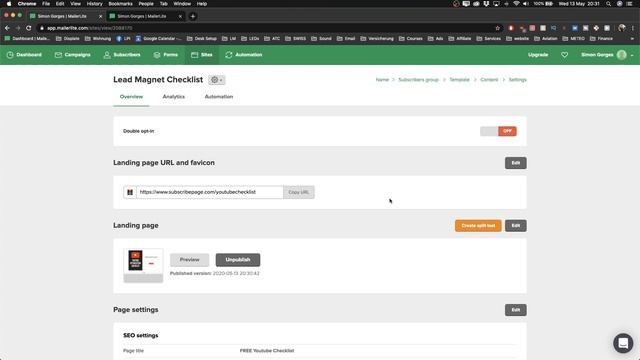
Task: Open the Lead Magnet Checklist gear dropdown
Action: [216, 80]
